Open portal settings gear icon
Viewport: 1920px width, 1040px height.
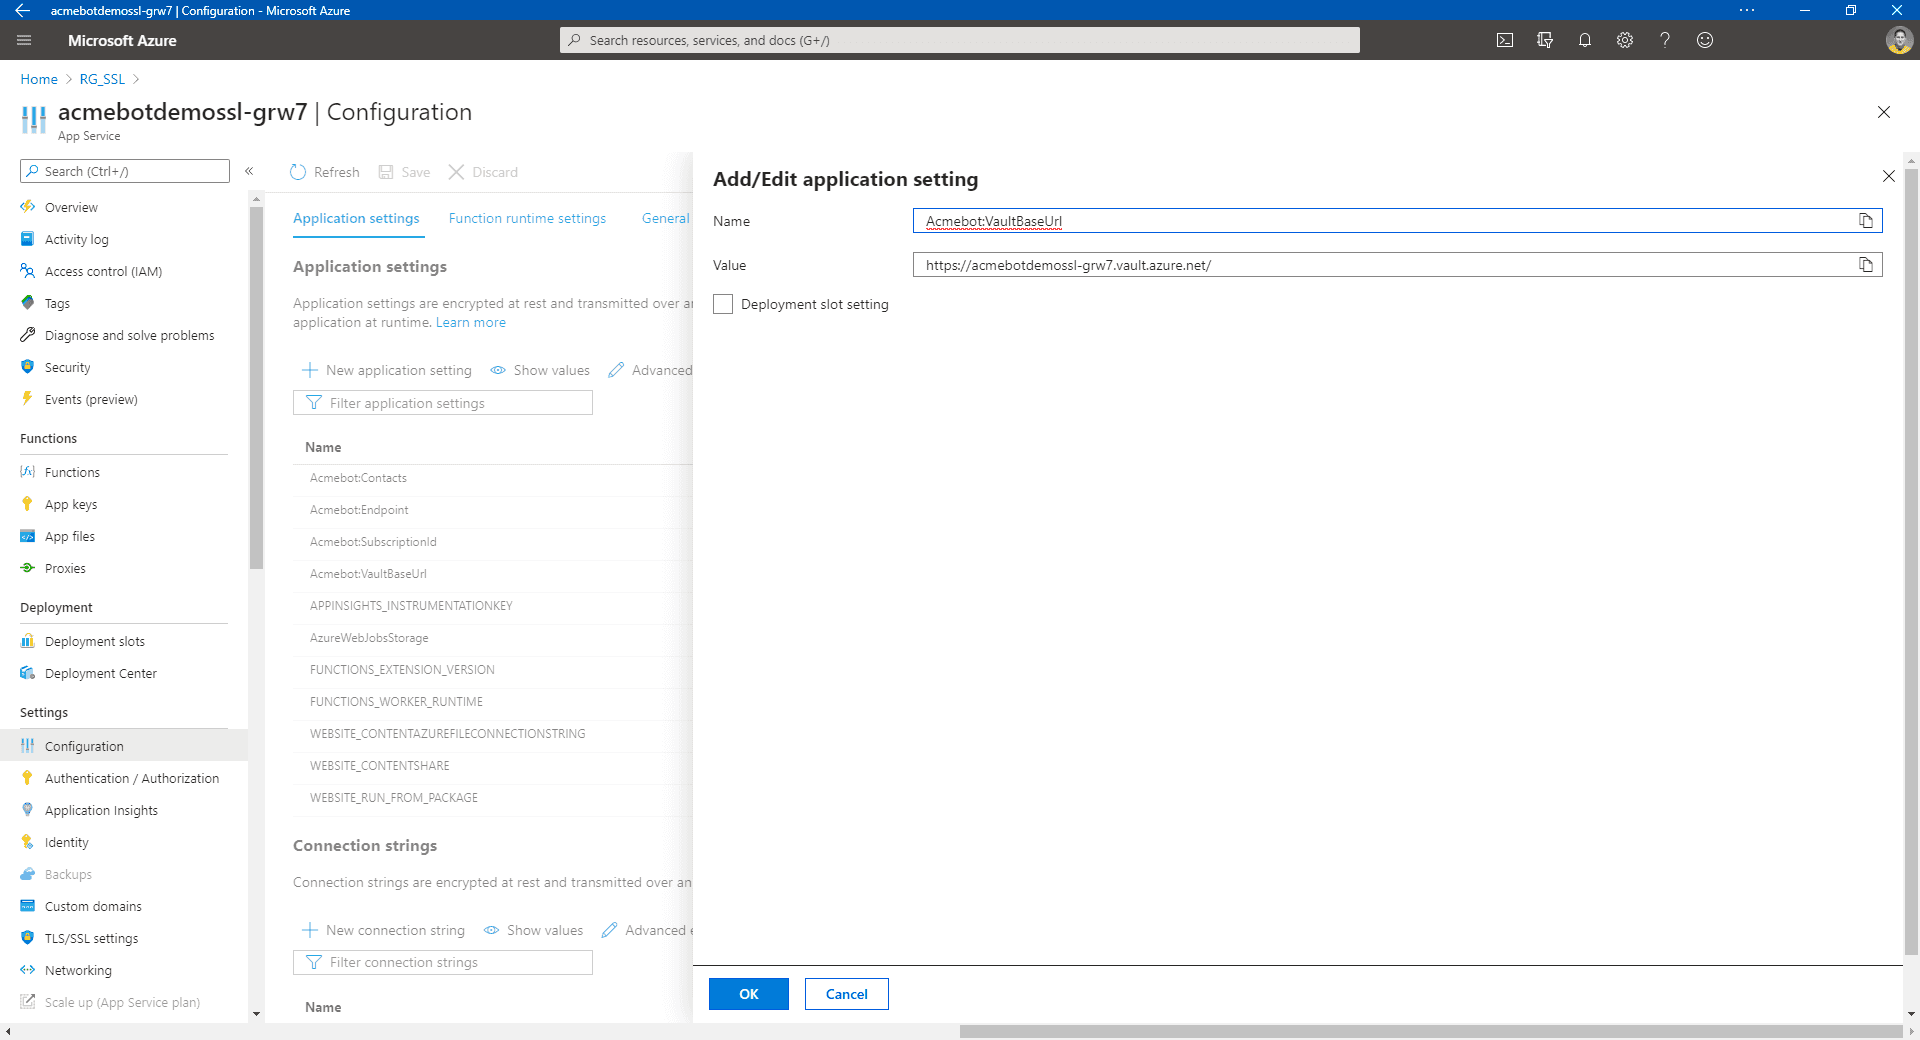pyautogui.click(x=1625, y=40)
